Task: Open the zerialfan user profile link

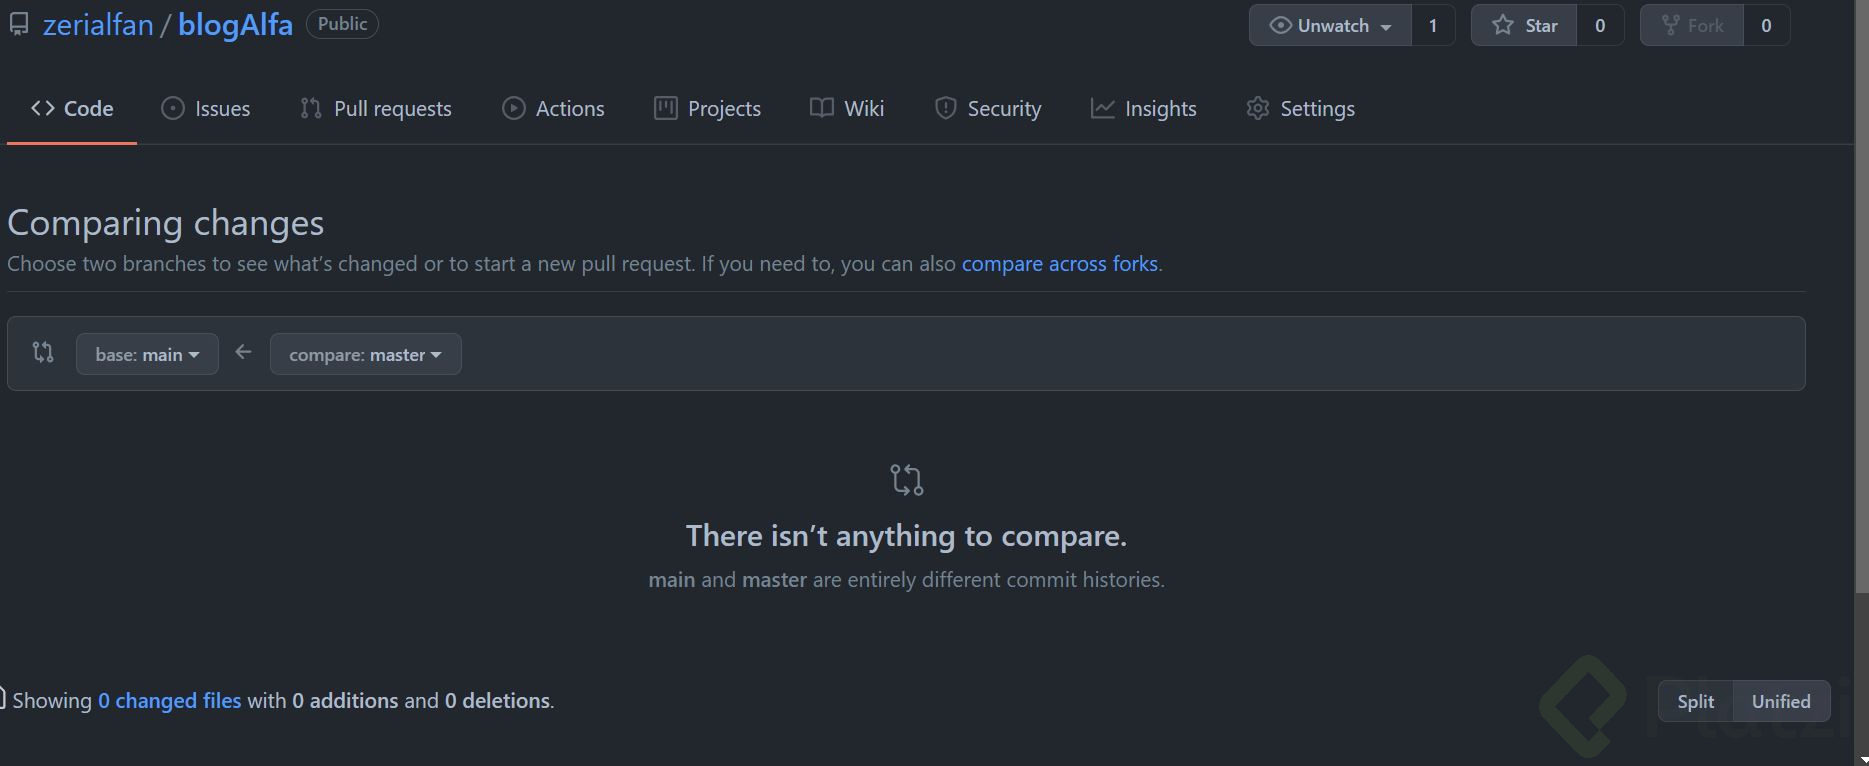Action: (x=98, y=24)
